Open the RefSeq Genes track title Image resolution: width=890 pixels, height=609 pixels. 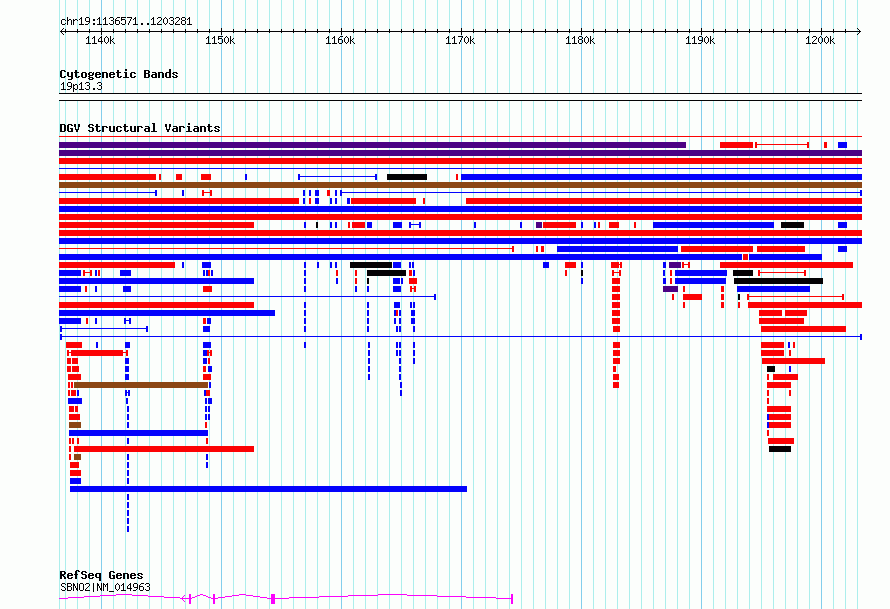click(x=101, y=576)
